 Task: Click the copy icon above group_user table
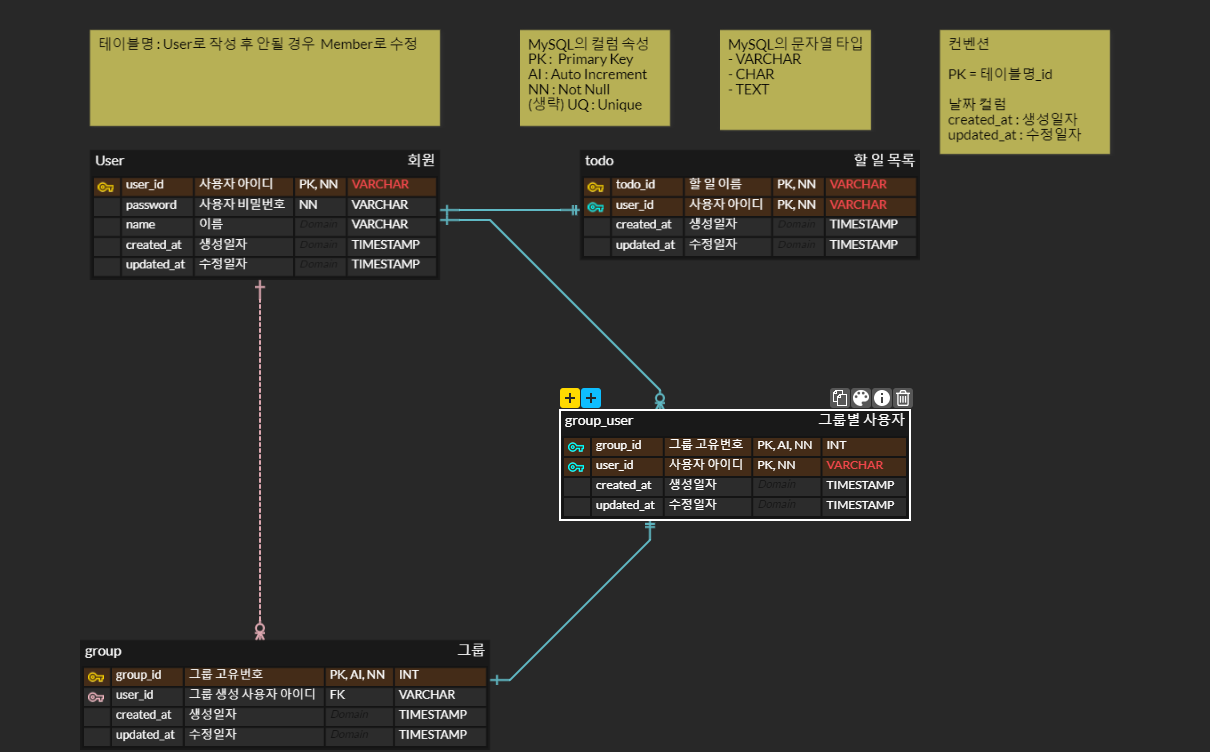point(840,397)
